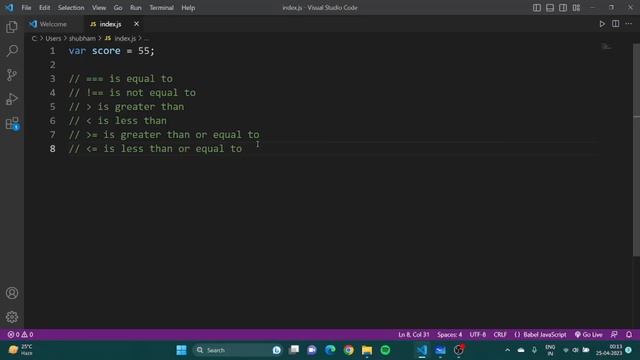The height and width of the screenshot is (360, 640).
Task: Toggle secondary side bar layout icon
Action: (563, 8)
